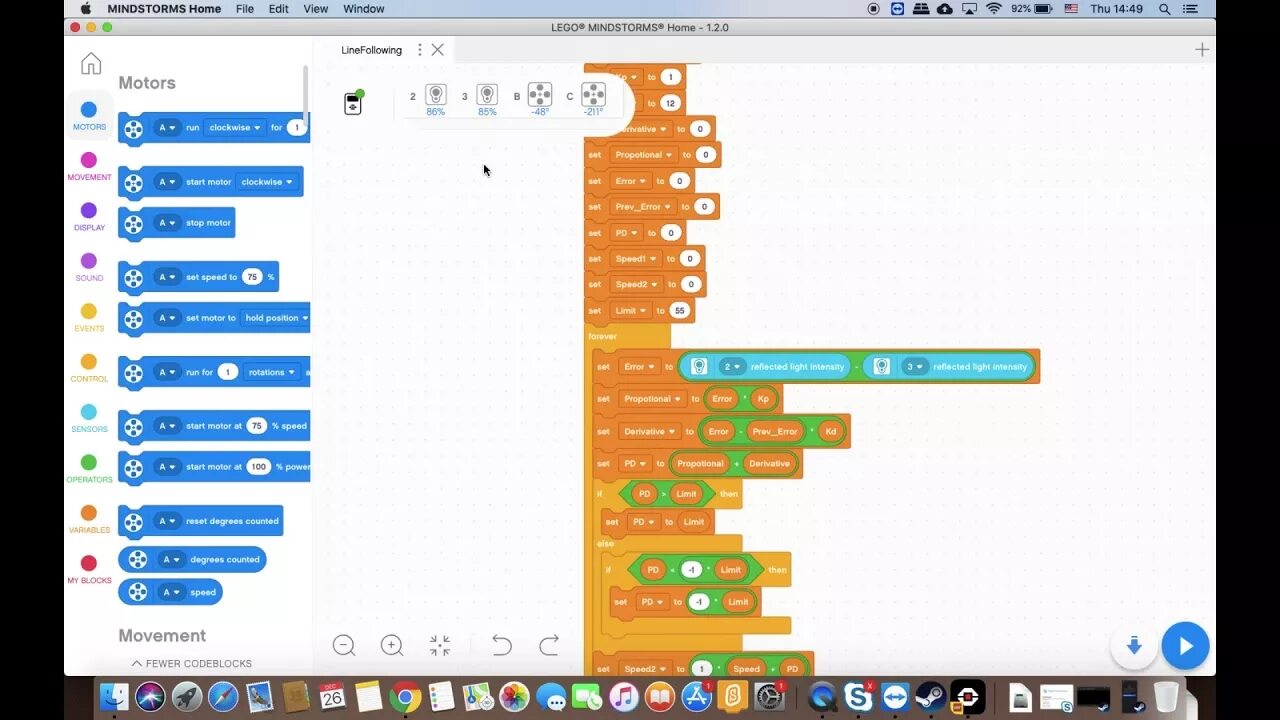Screen dimensions: 1280x720
Task: Switch to the LineFollowing tab
Action: [371, 50]
